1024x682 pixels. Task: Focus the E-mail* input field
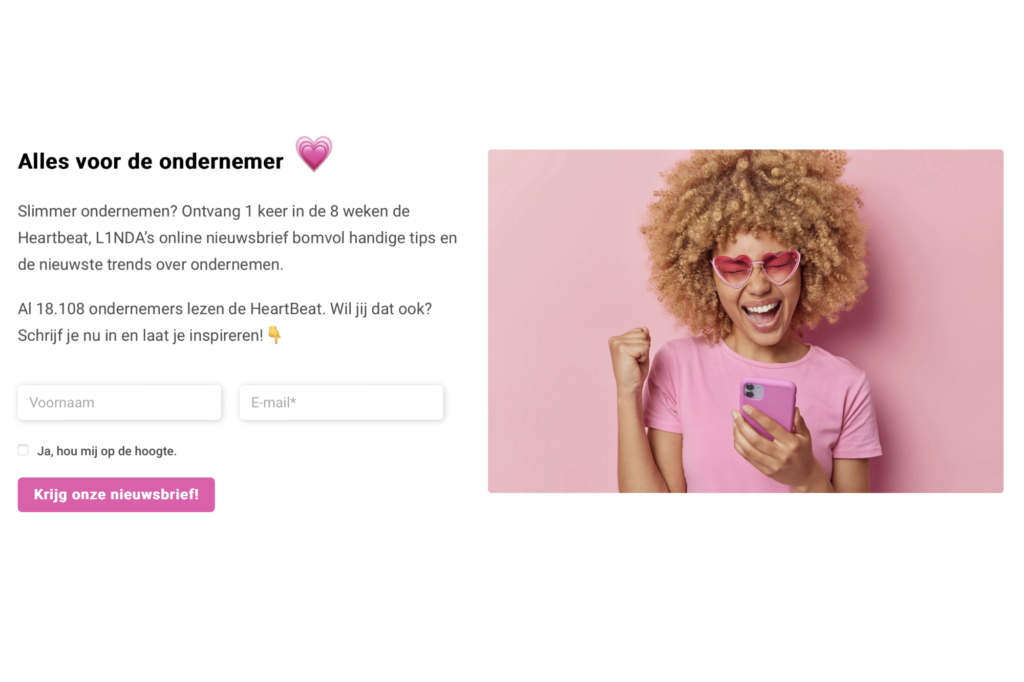point(342,402)
